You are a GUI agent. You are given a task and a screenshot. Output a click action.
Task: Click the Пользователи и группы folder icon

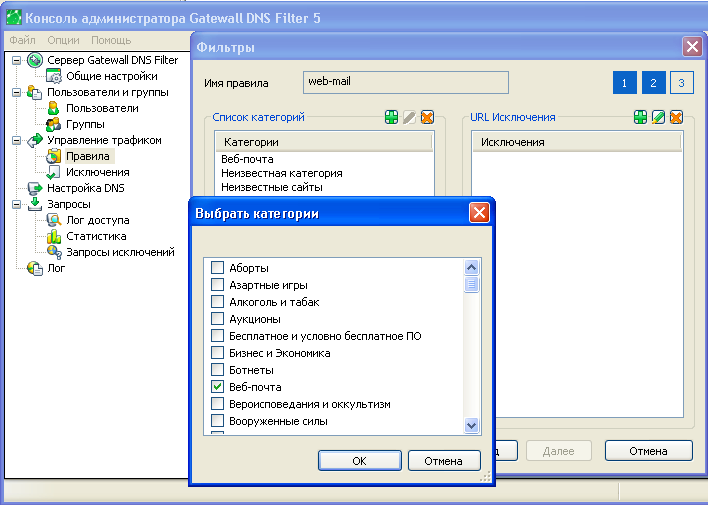(x=35, y=92)
